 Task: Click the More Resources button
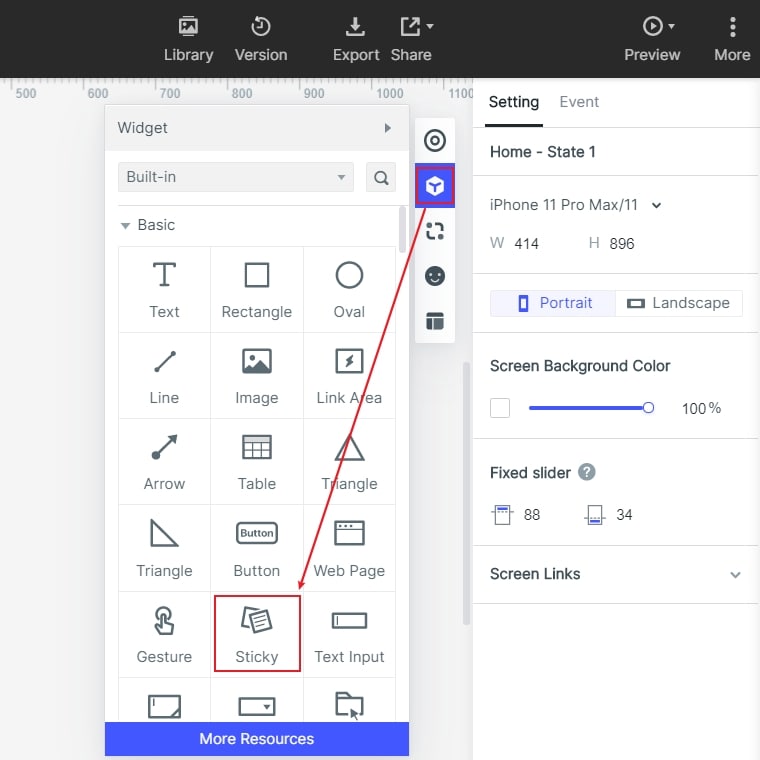(257, 739)
